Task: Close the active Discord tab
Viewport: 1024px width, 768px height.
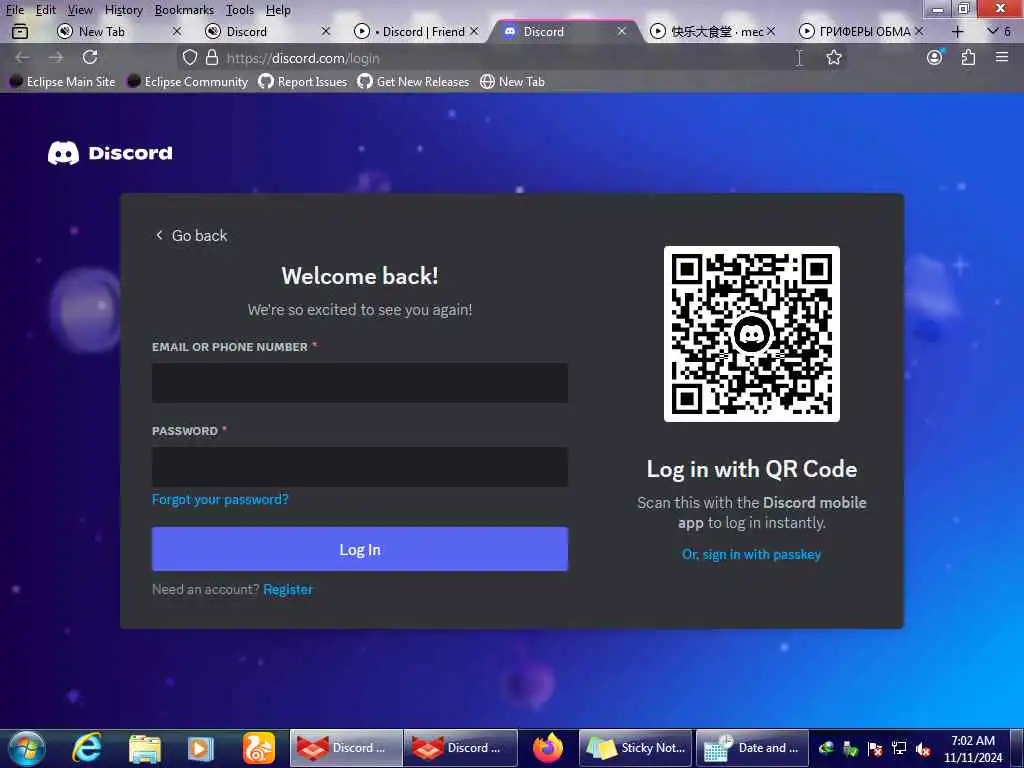Action: coord(622,31)
